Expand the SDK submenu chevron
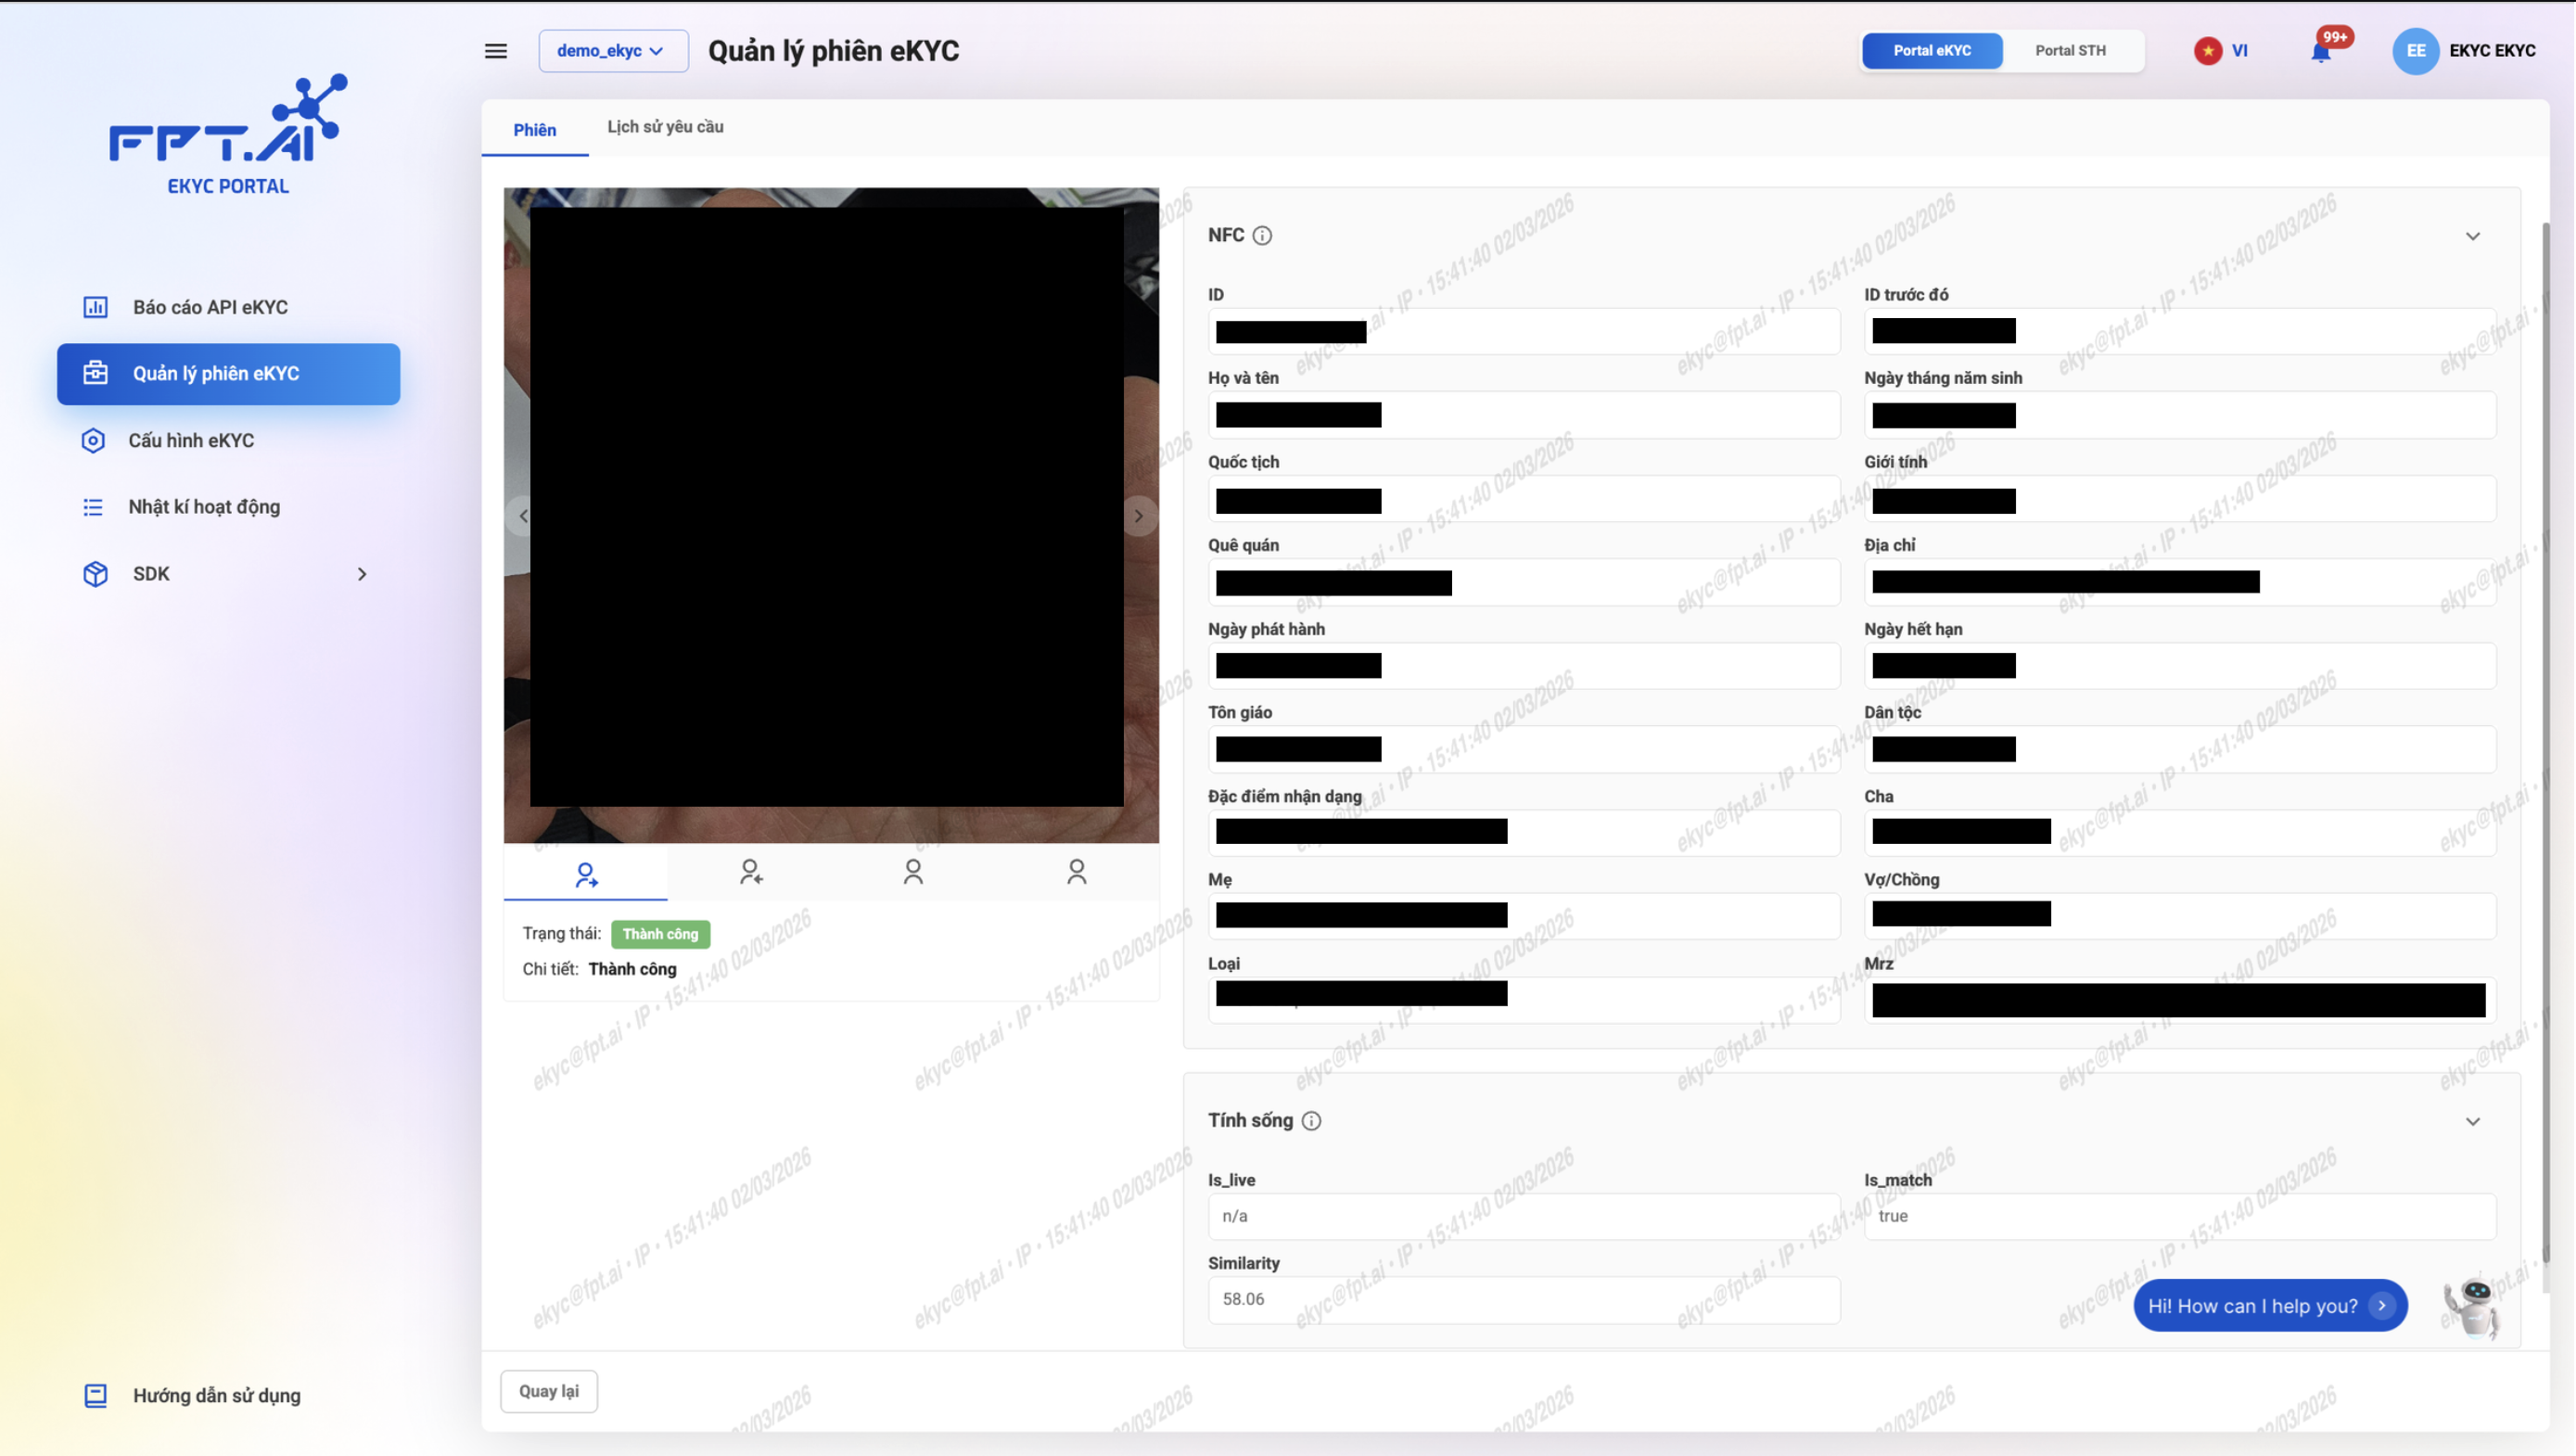This screenshot has width=2576, height=1456. pos(362,574)
